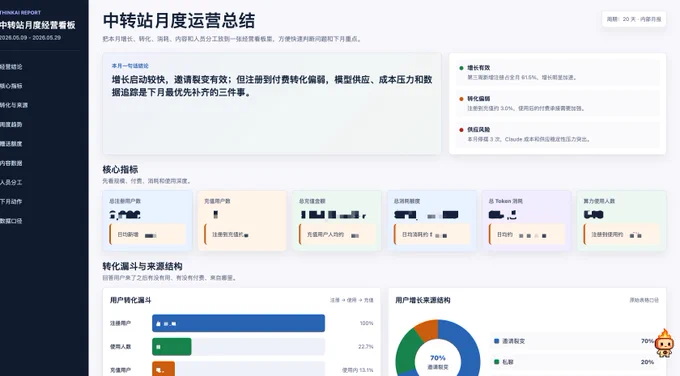Click the orange segment of the donut chart

(427, 329)
